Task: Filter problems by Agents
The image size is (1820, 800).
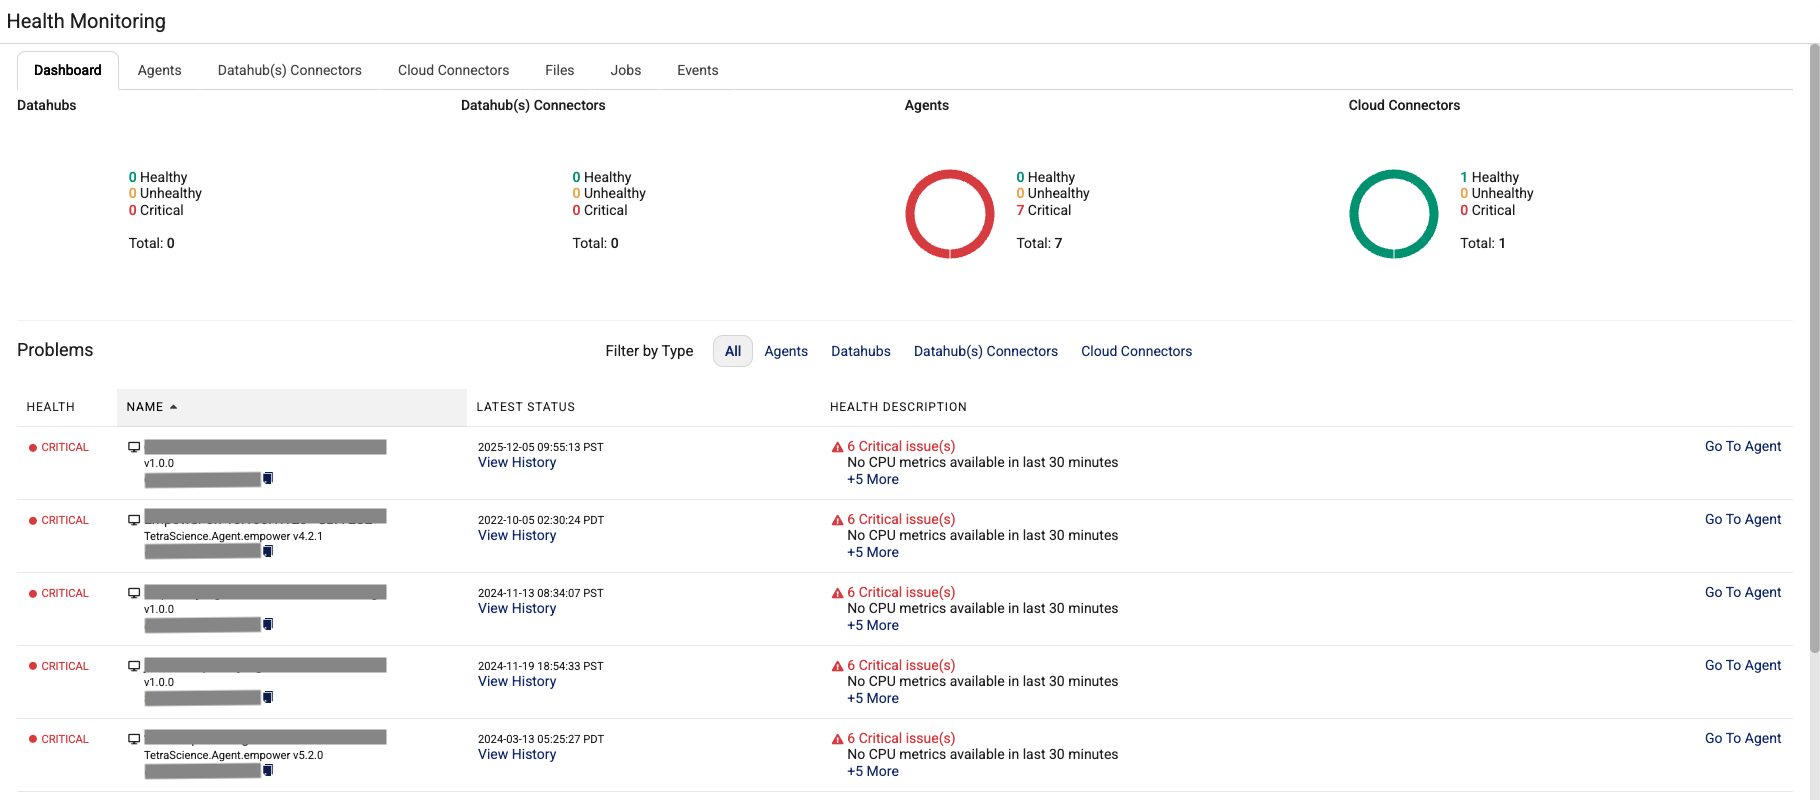Action: point(786,351)
